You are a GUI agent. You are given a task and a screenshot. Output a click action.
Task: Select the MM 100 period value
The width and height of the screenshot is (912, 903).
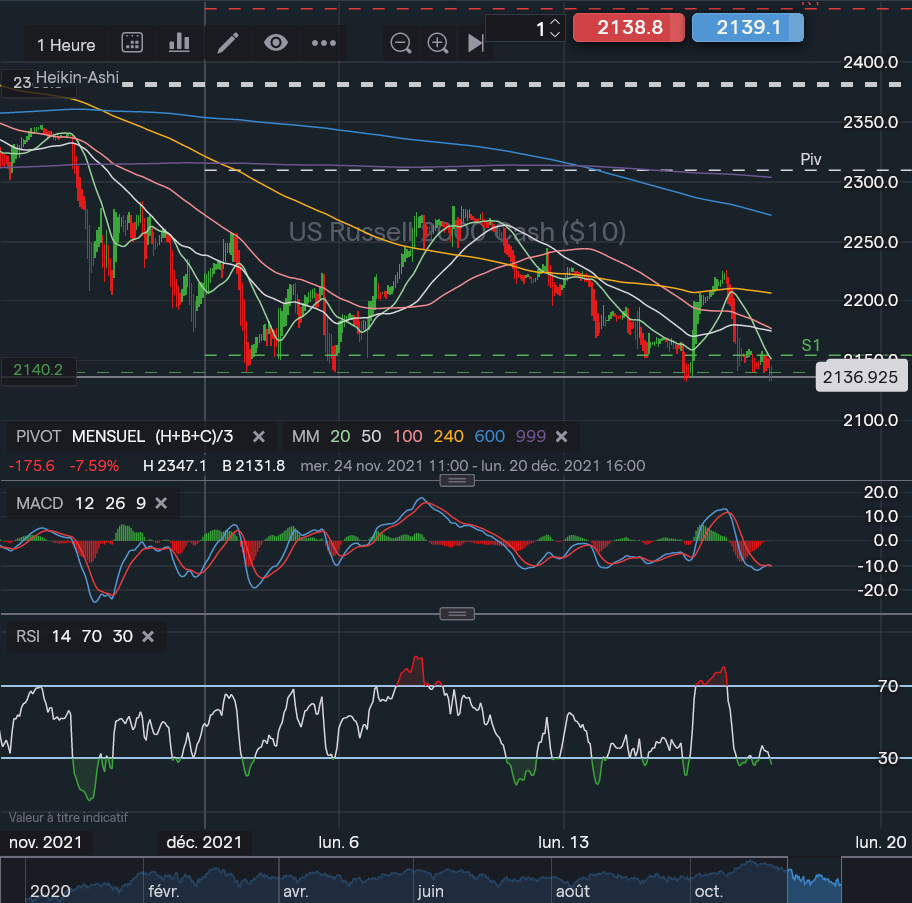click(407, 436)
